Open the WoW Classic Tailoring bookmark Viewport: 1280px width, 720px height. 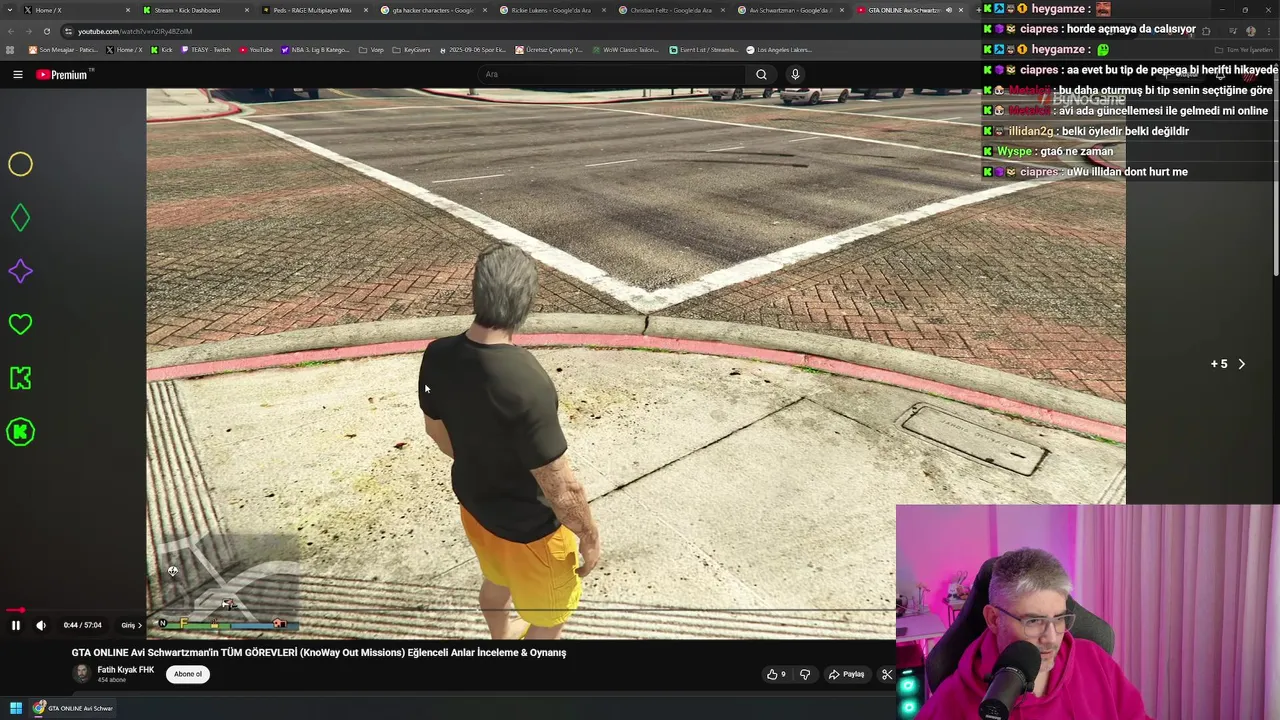[626, 49]
